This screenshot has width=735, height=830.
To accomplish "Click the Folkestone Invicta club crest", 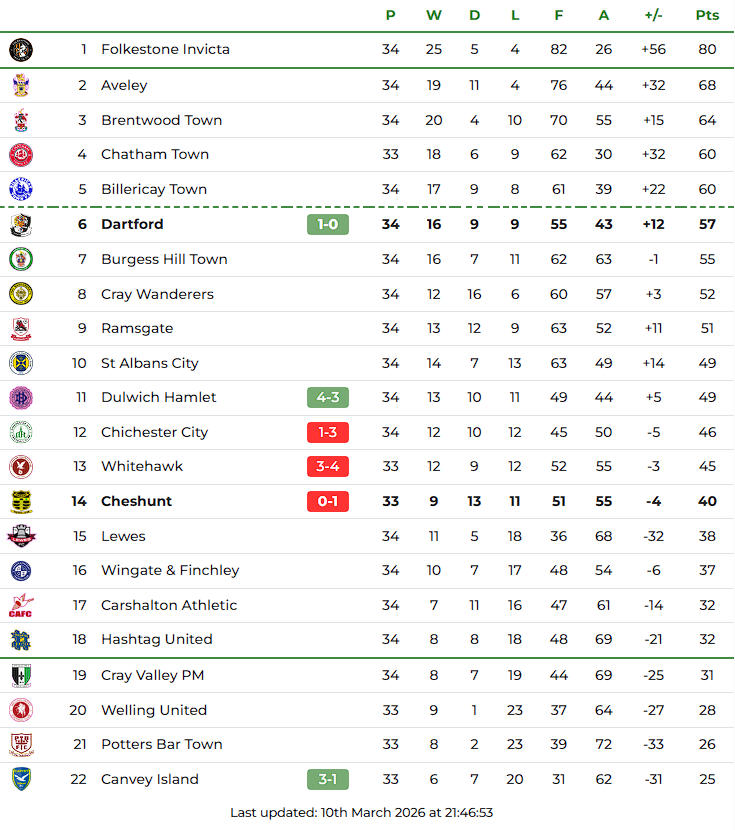I will (21, 49).
